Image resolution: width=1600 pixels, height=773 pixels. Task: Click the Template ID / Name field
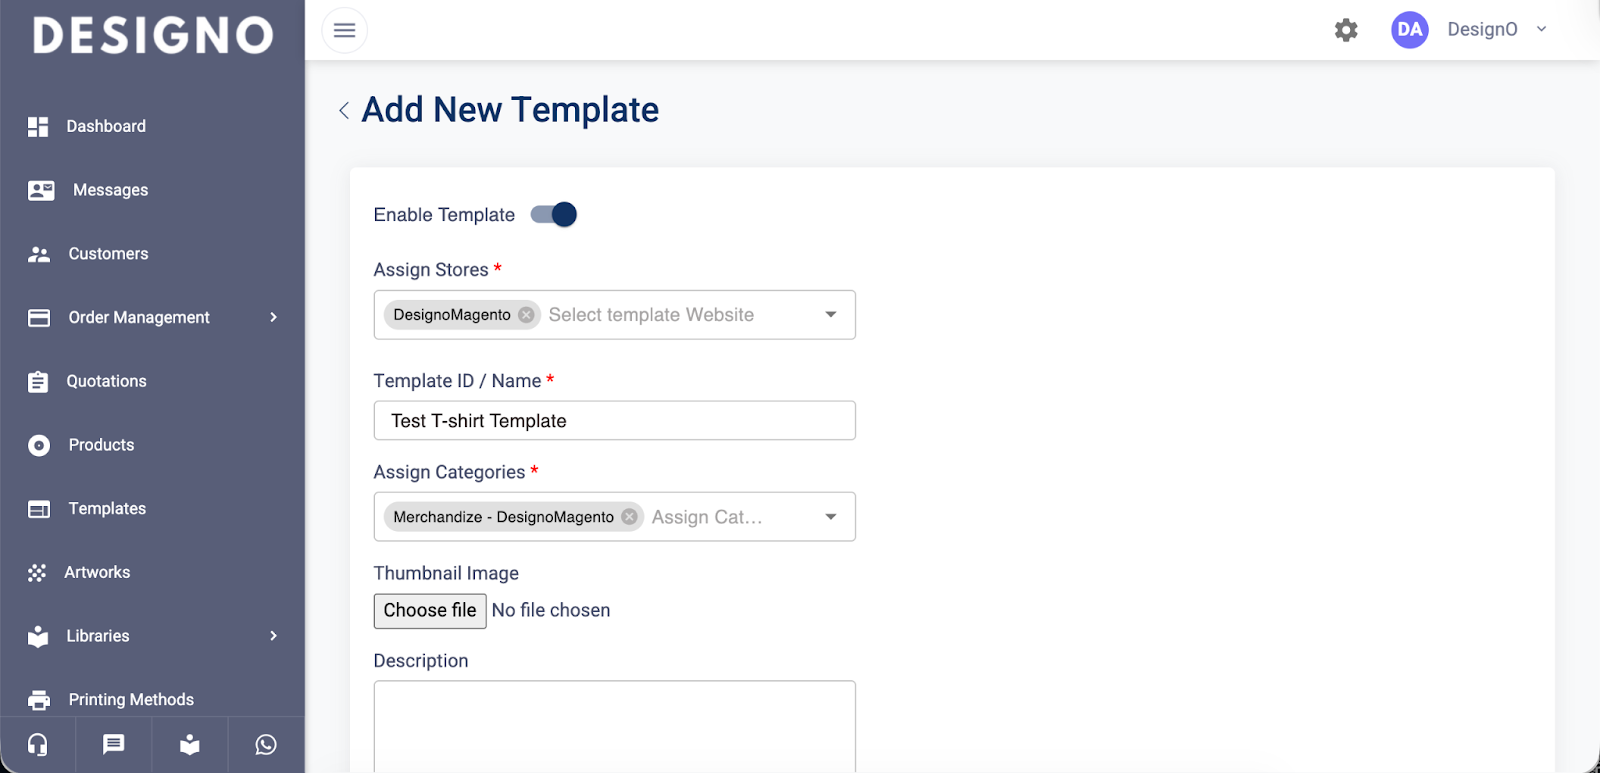tap(614, 421)
